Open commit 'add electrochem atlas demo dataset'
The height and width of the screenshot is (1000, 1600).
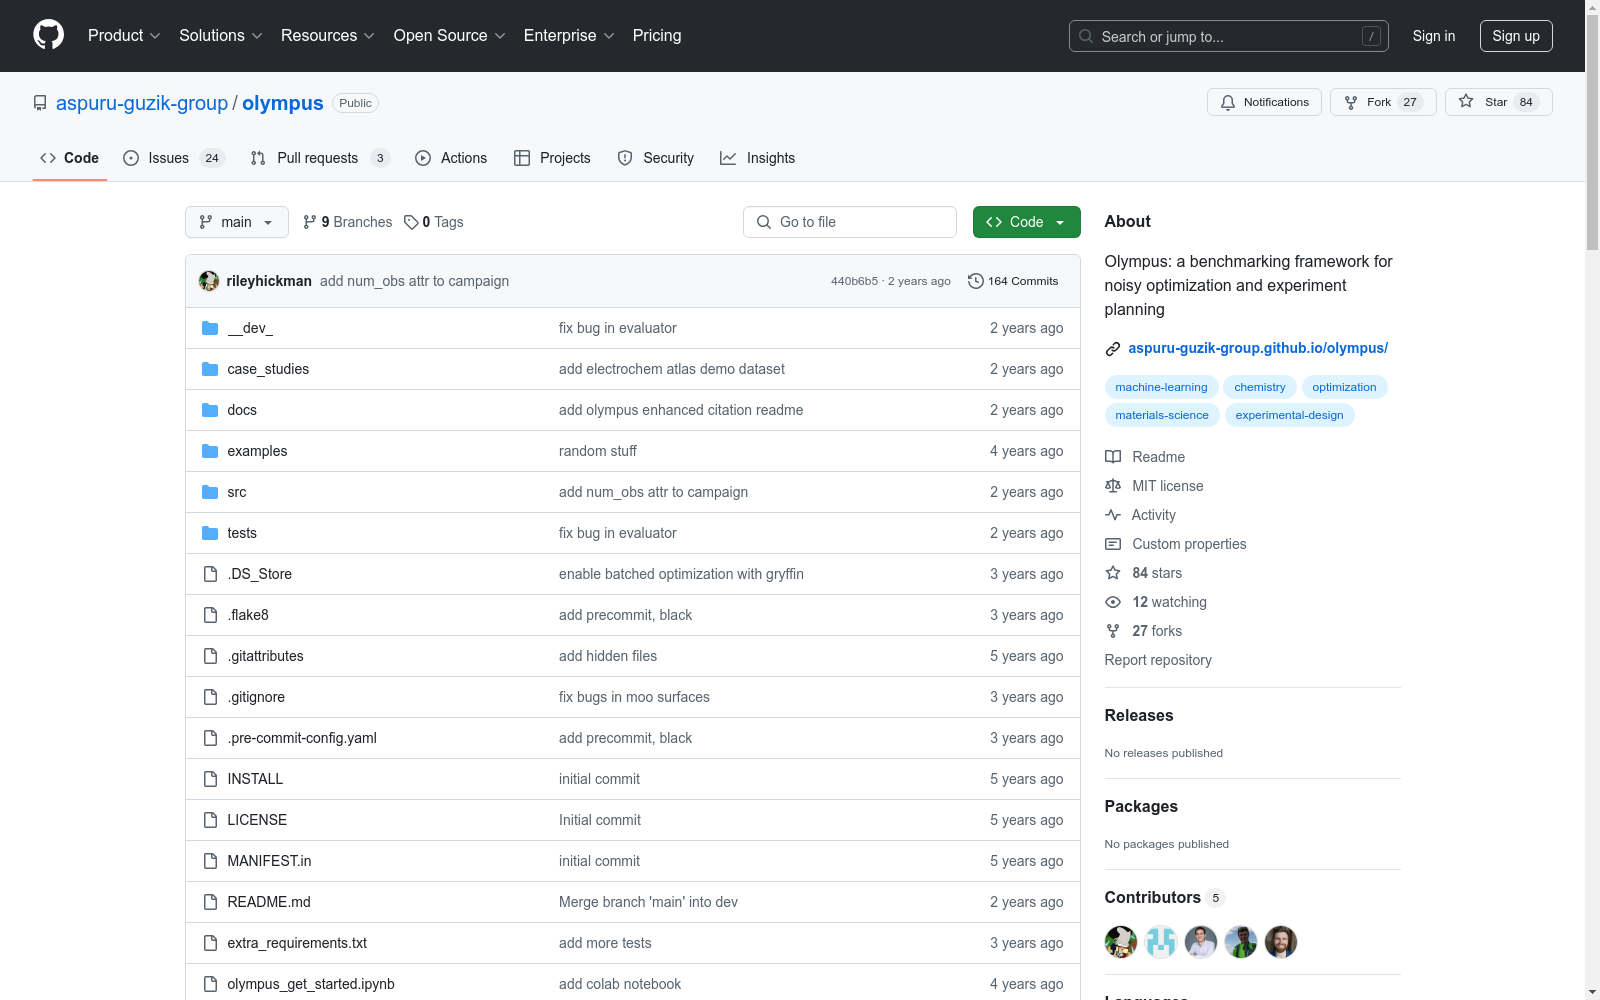672,369
